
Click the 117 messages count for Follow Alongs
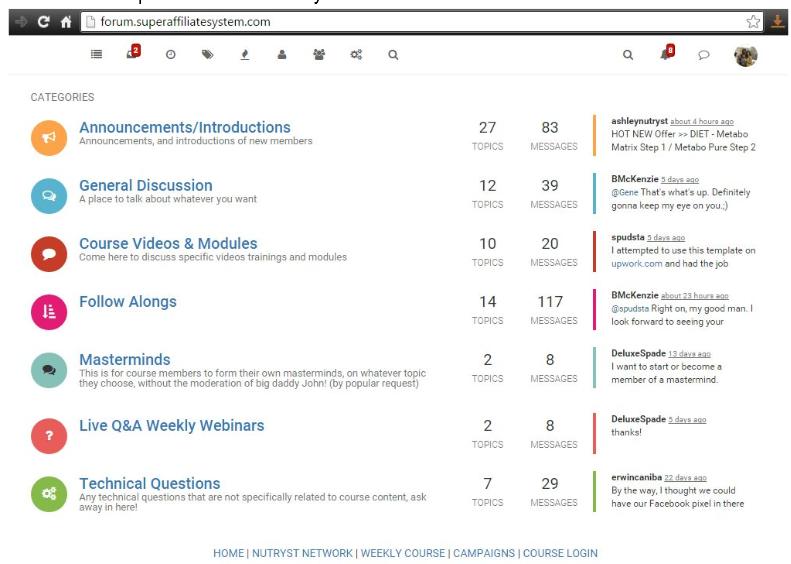click(550, 302)
